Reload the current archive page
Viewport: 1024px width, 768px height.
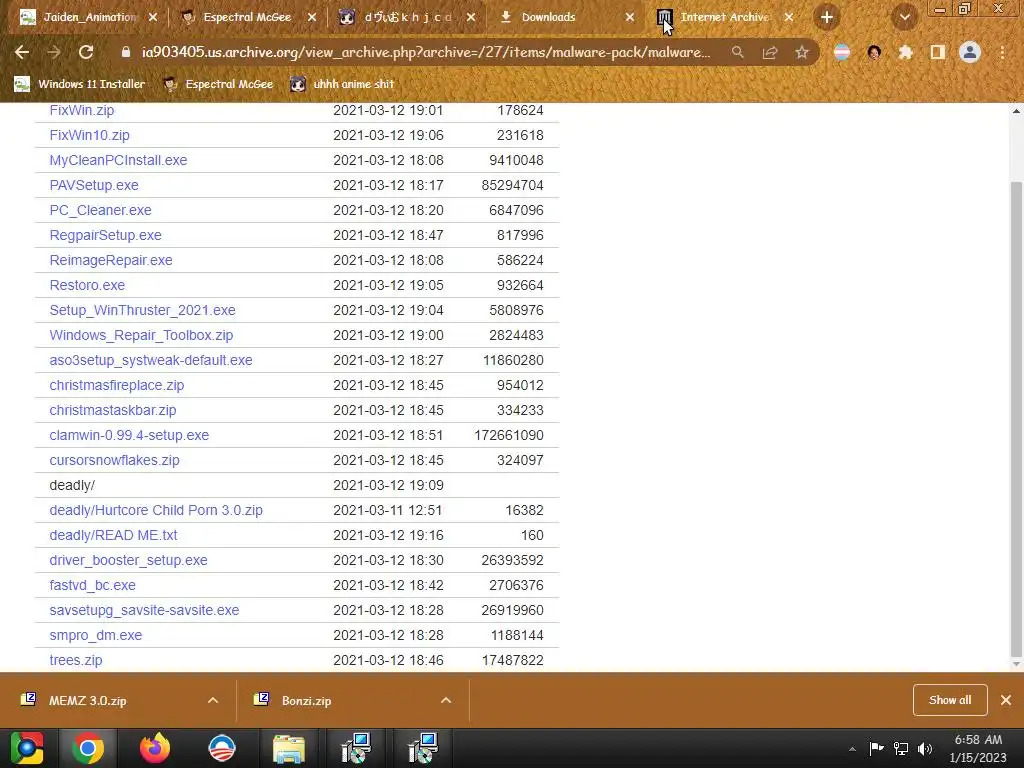click(x=86, y=52)
